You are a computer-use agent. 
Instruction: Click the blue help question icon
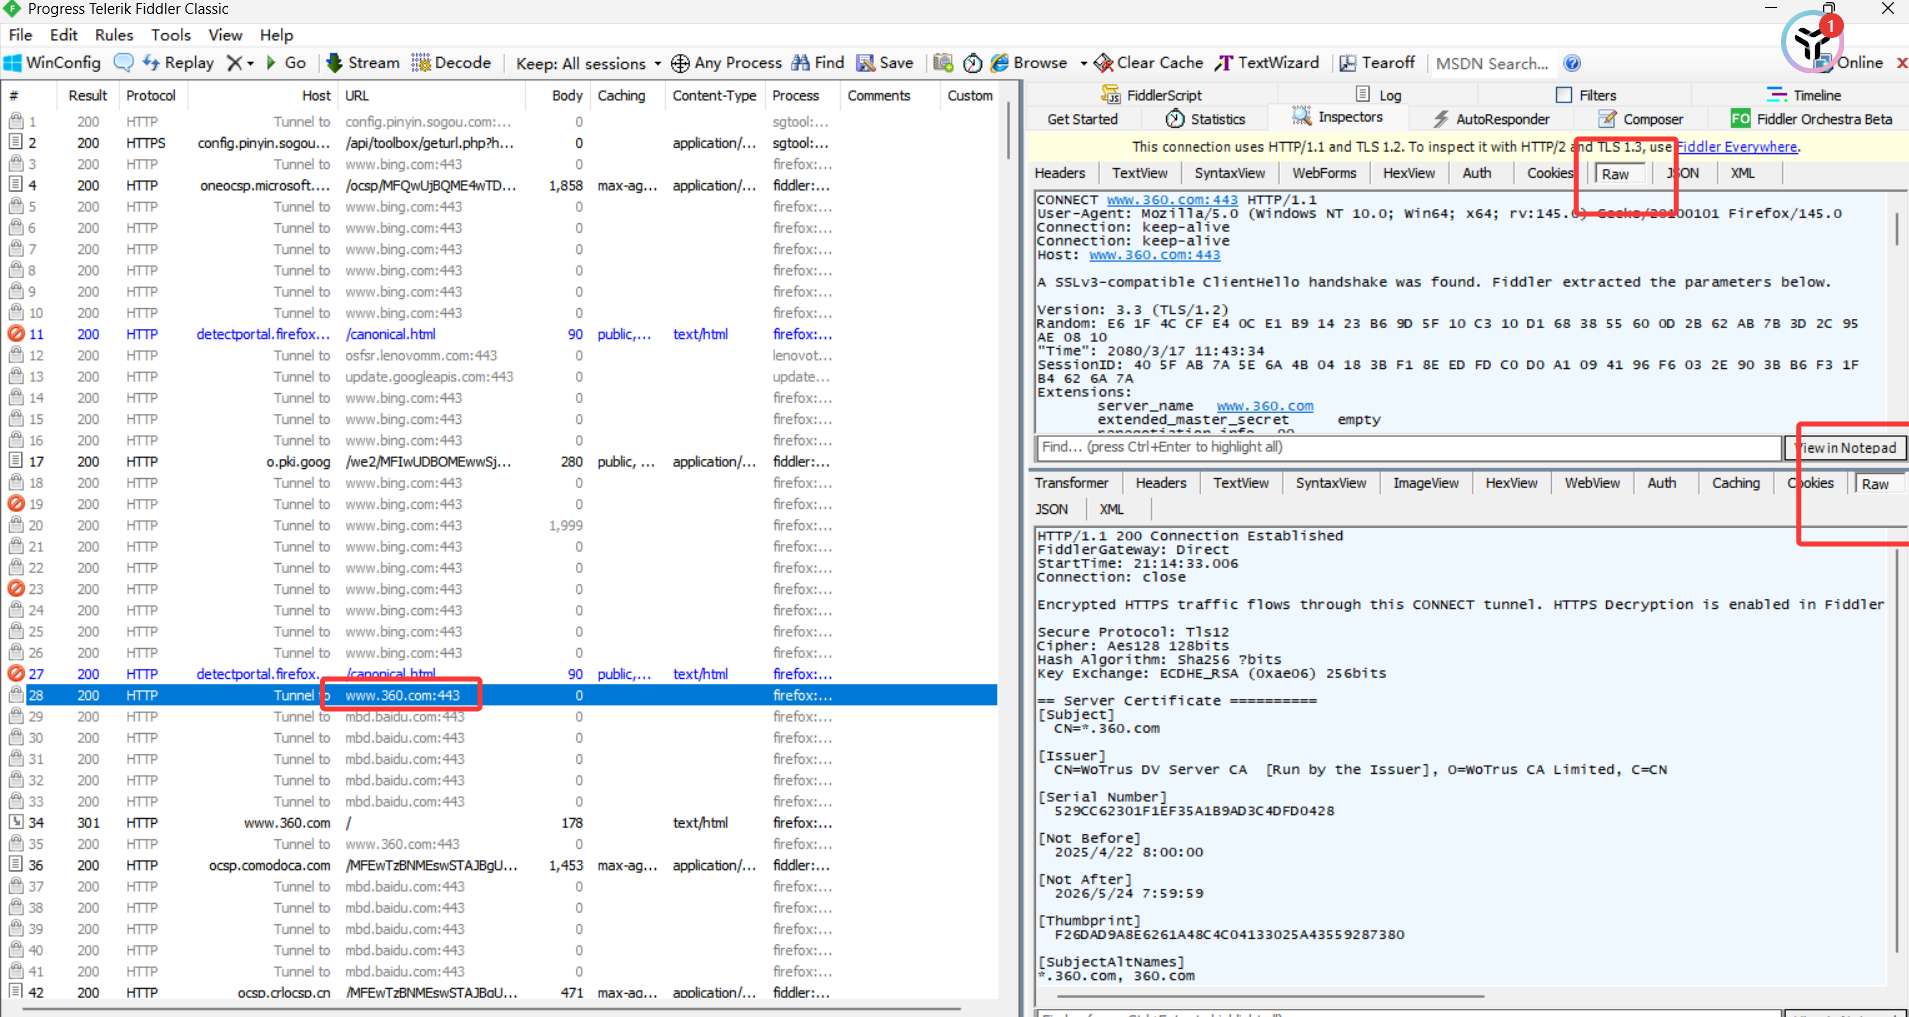point(1572,63)
